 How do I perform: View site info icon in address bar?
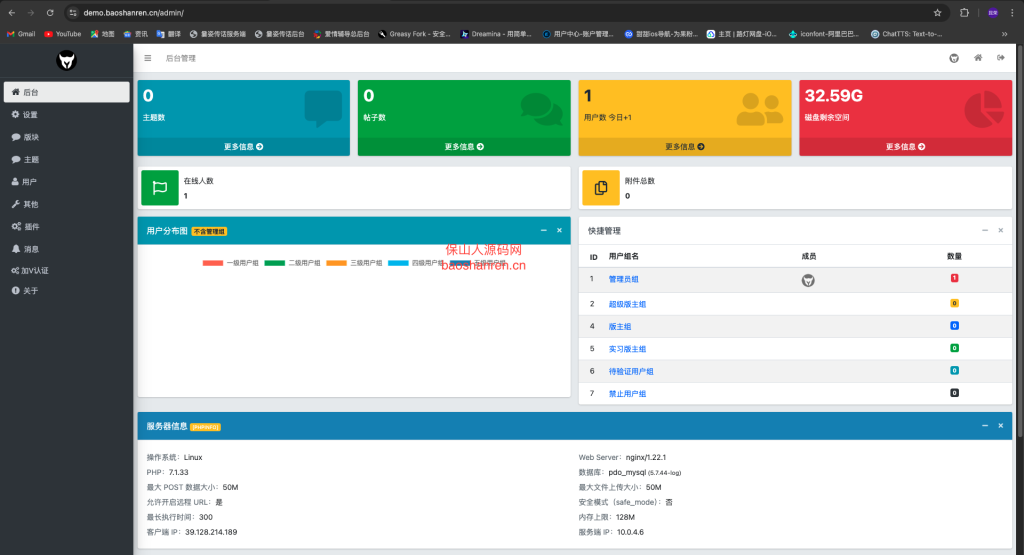pyautogui.click(x=73, y=12)
